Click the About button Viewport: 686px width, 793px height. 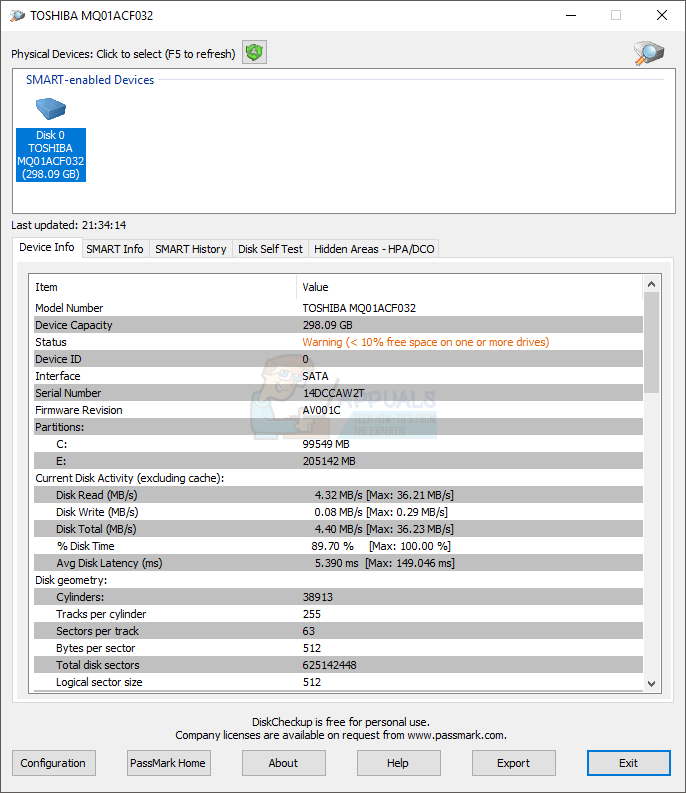[283, 763]
